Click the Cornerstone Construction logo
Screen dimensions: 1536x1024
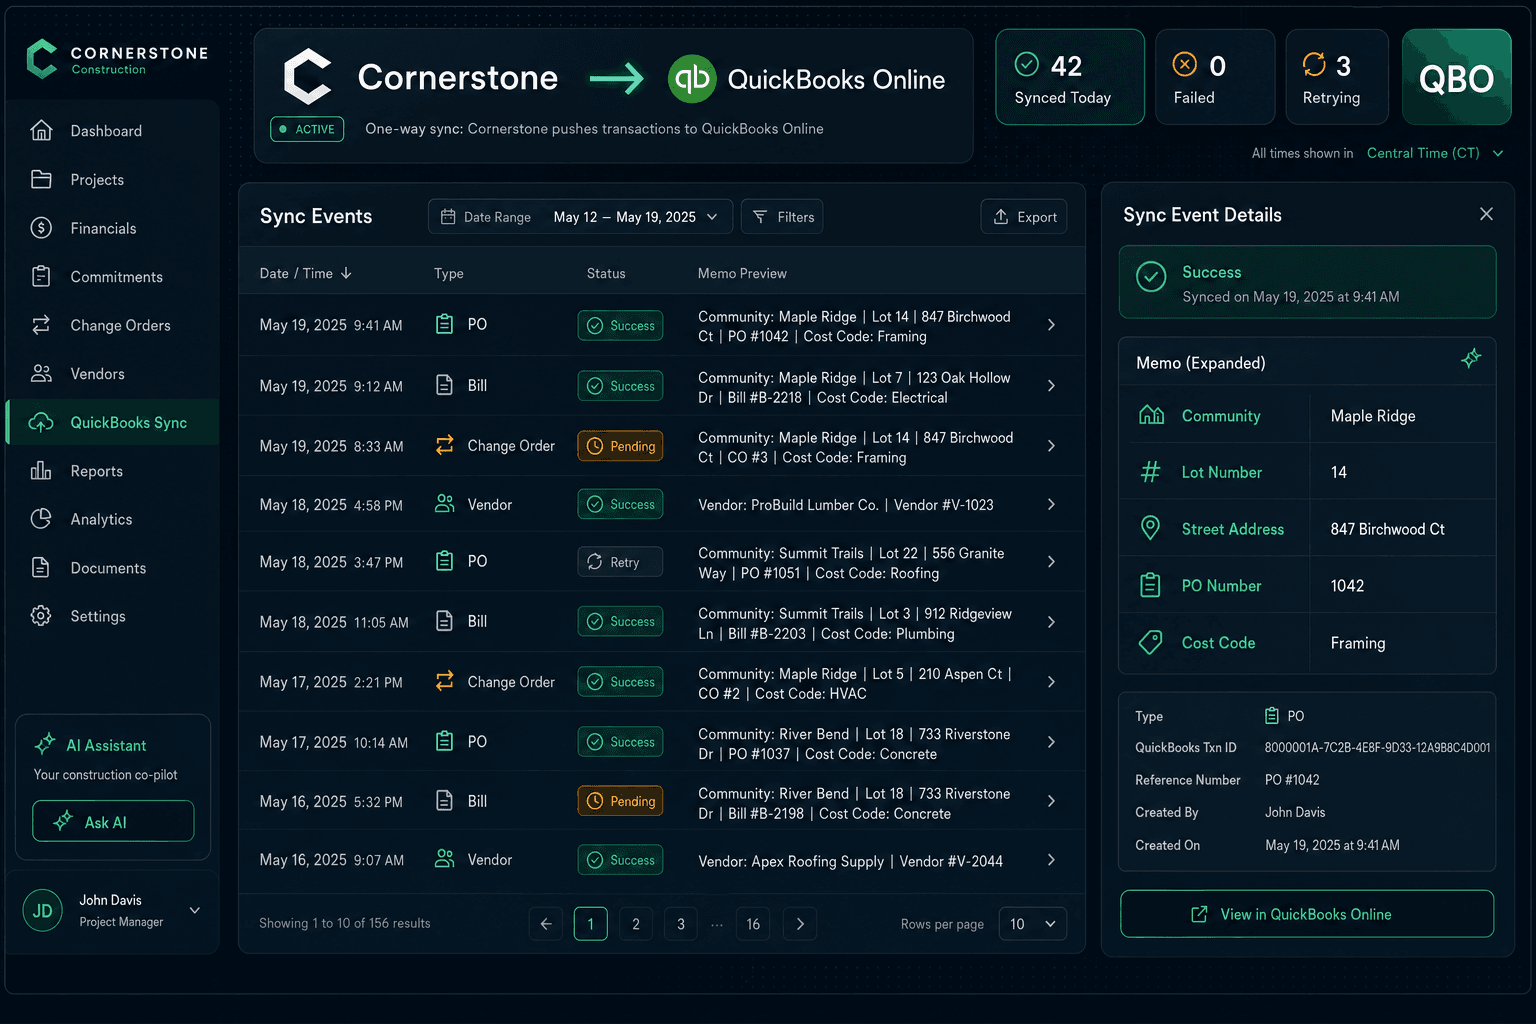click(117, 59)
